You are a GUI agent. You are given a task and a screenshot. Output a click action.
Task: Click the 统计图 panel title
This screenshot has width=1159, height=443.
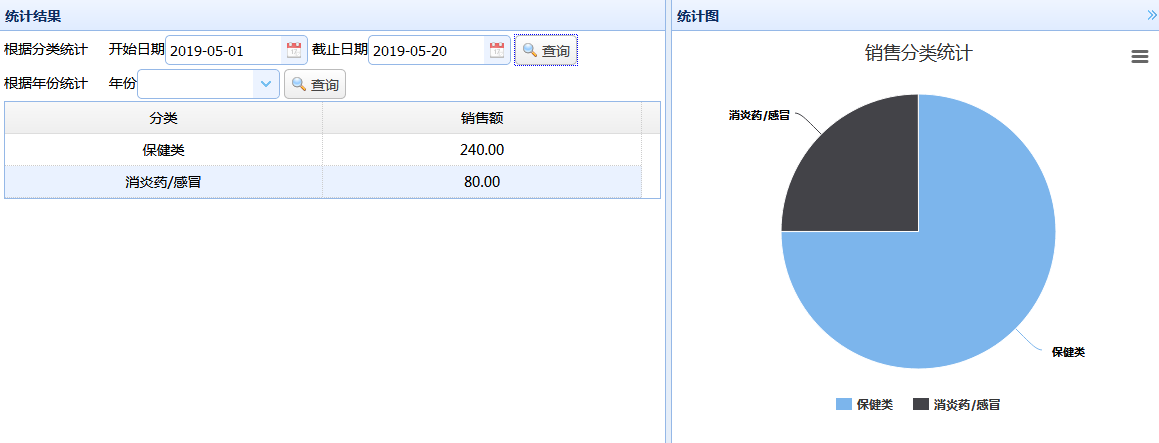(698, 16)
